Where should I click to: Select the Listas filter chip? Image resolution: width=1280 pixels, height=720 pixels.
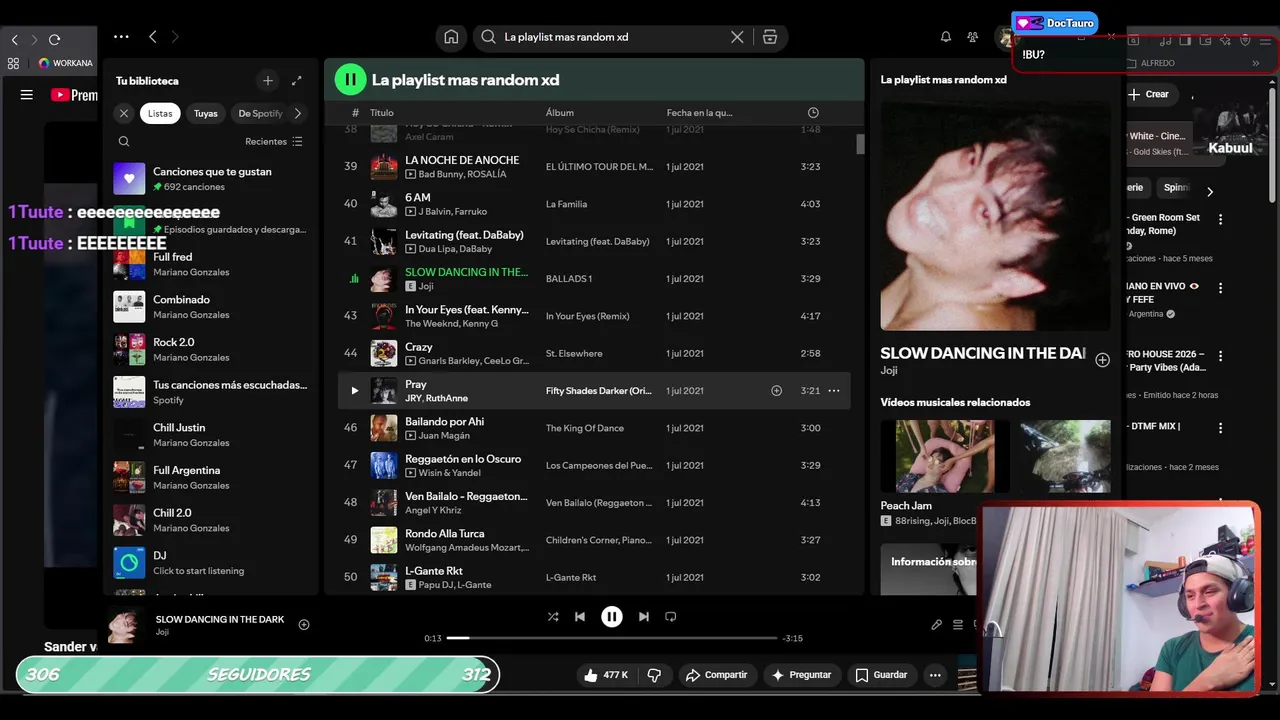160,113
